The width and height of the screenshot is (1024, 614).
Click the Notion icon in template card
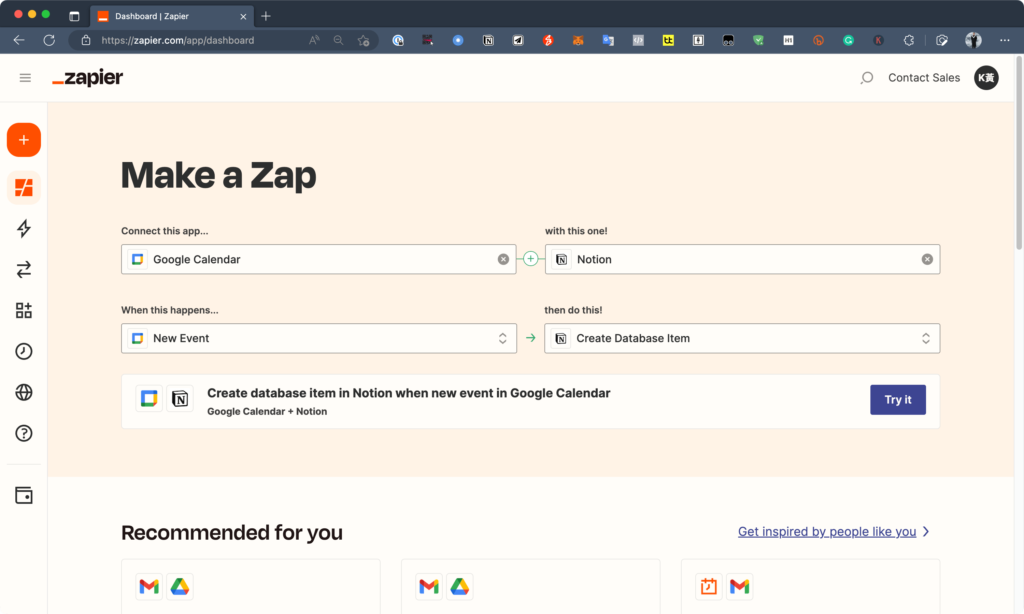click(180, 398)
